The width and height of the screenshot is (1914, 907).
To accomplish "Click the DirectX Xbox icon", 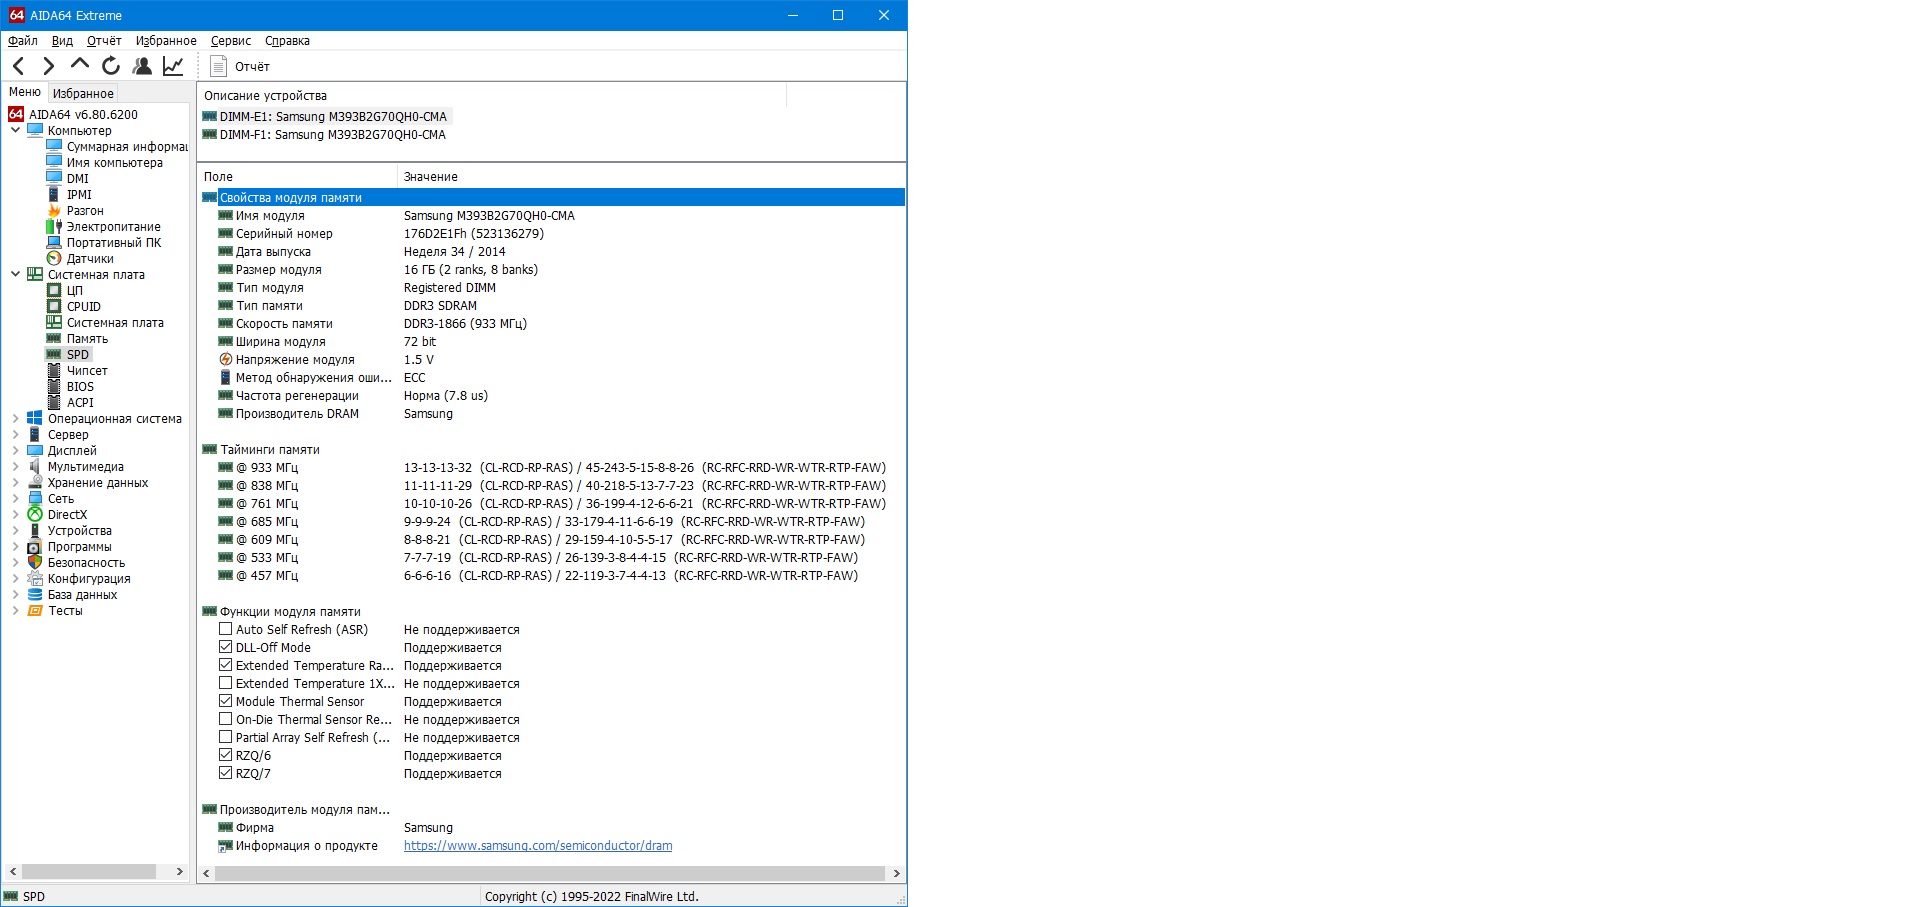I will pos(35,514).
